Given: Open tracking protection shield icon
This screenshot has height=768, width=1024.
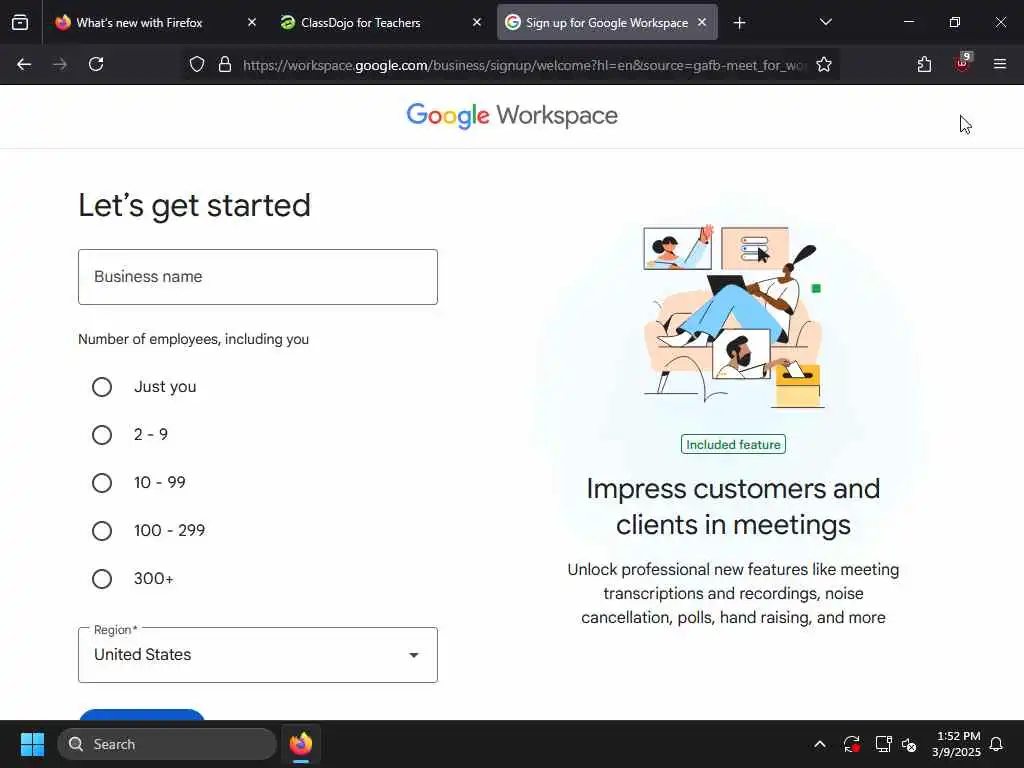Looking at the screenshot, I should click(197, 65).
